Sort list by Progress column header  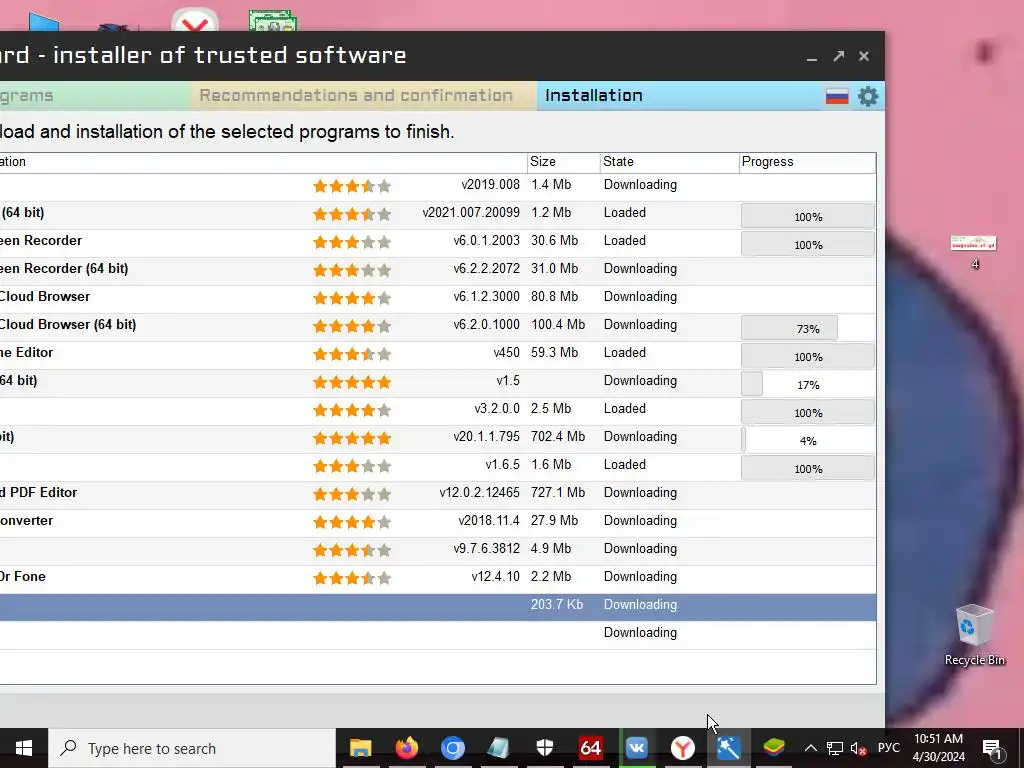pos(807,162)
